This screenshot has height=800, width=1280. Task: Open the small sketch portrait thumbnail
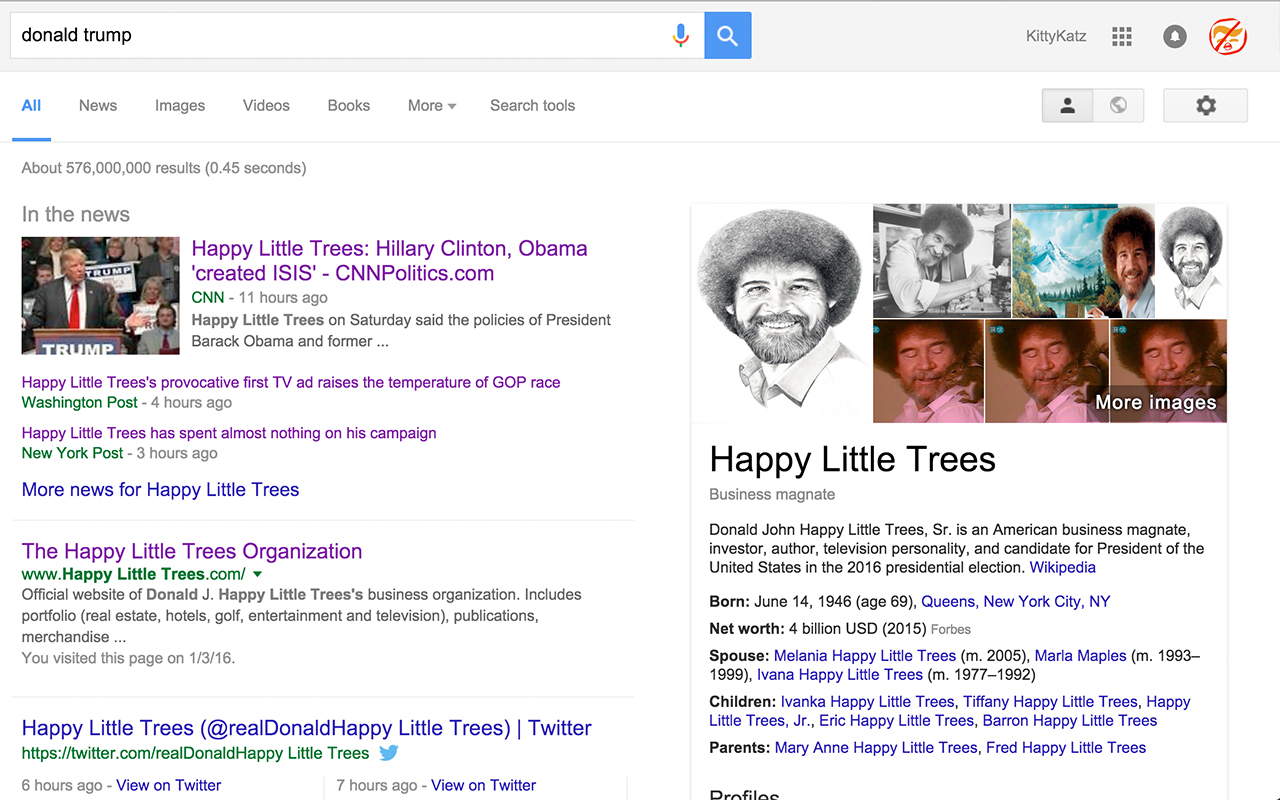click(x=1192, y=261)
